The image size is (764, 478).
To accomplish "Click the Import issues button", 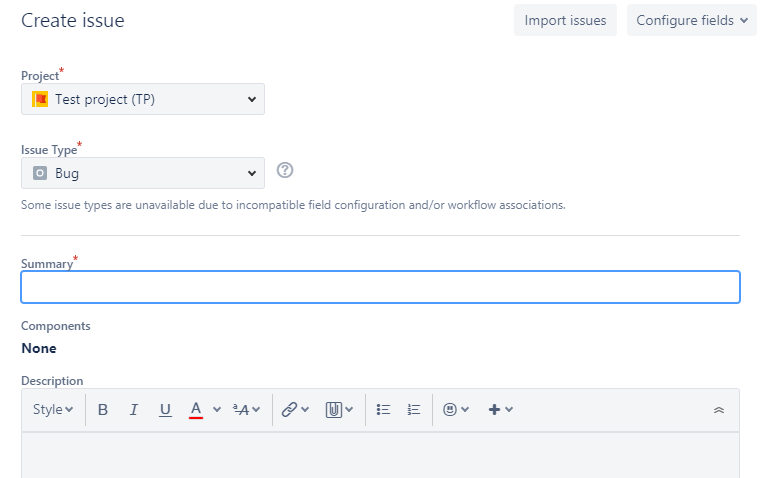I will (x=565, y=20).
